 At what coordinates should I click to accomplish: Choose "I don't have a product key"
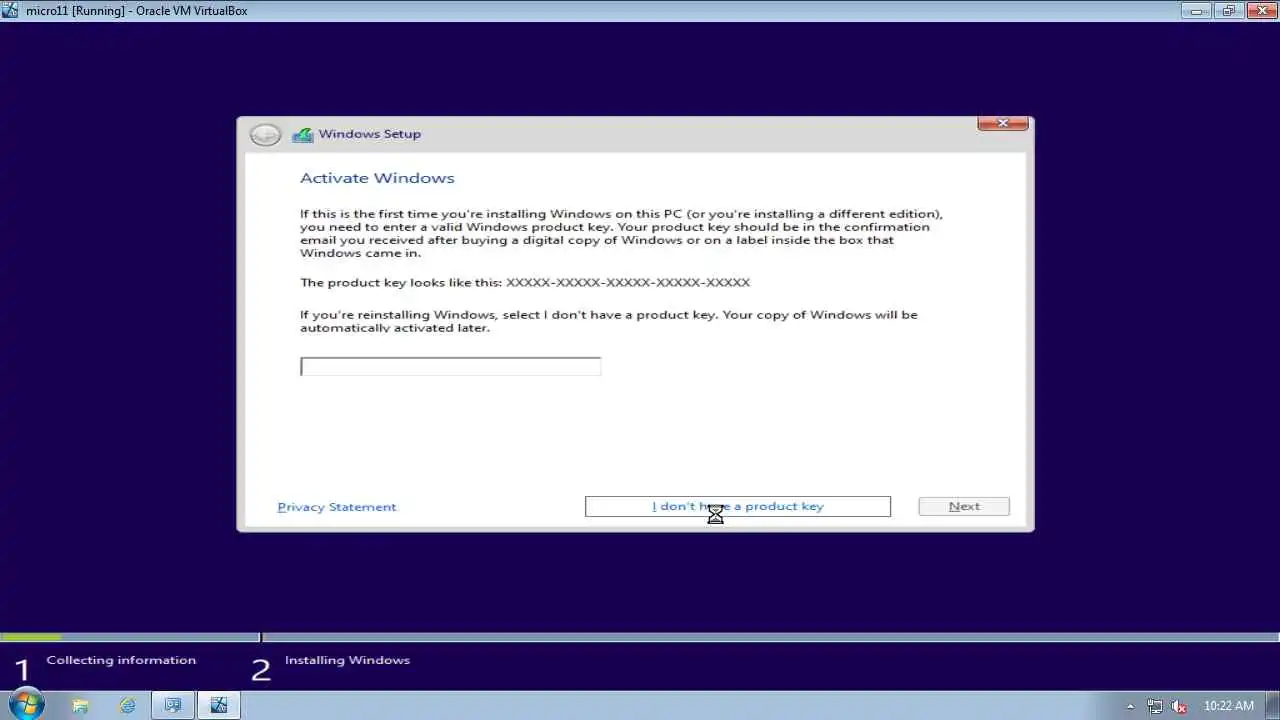pyautogui.click(x=737, y=506)
